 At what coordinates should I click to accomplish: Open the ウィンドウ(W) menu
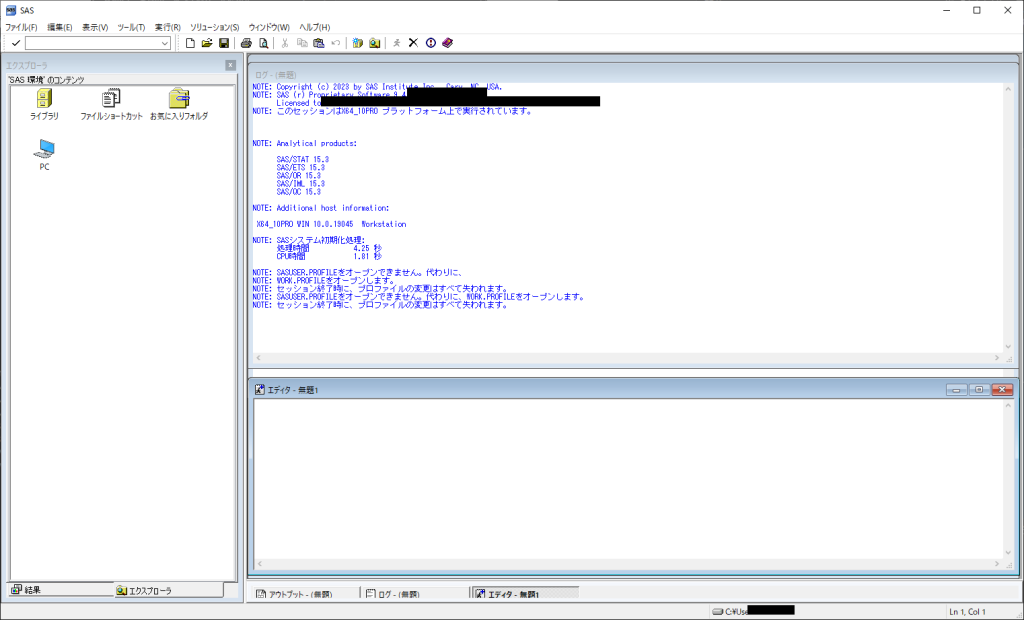point(269,27)
